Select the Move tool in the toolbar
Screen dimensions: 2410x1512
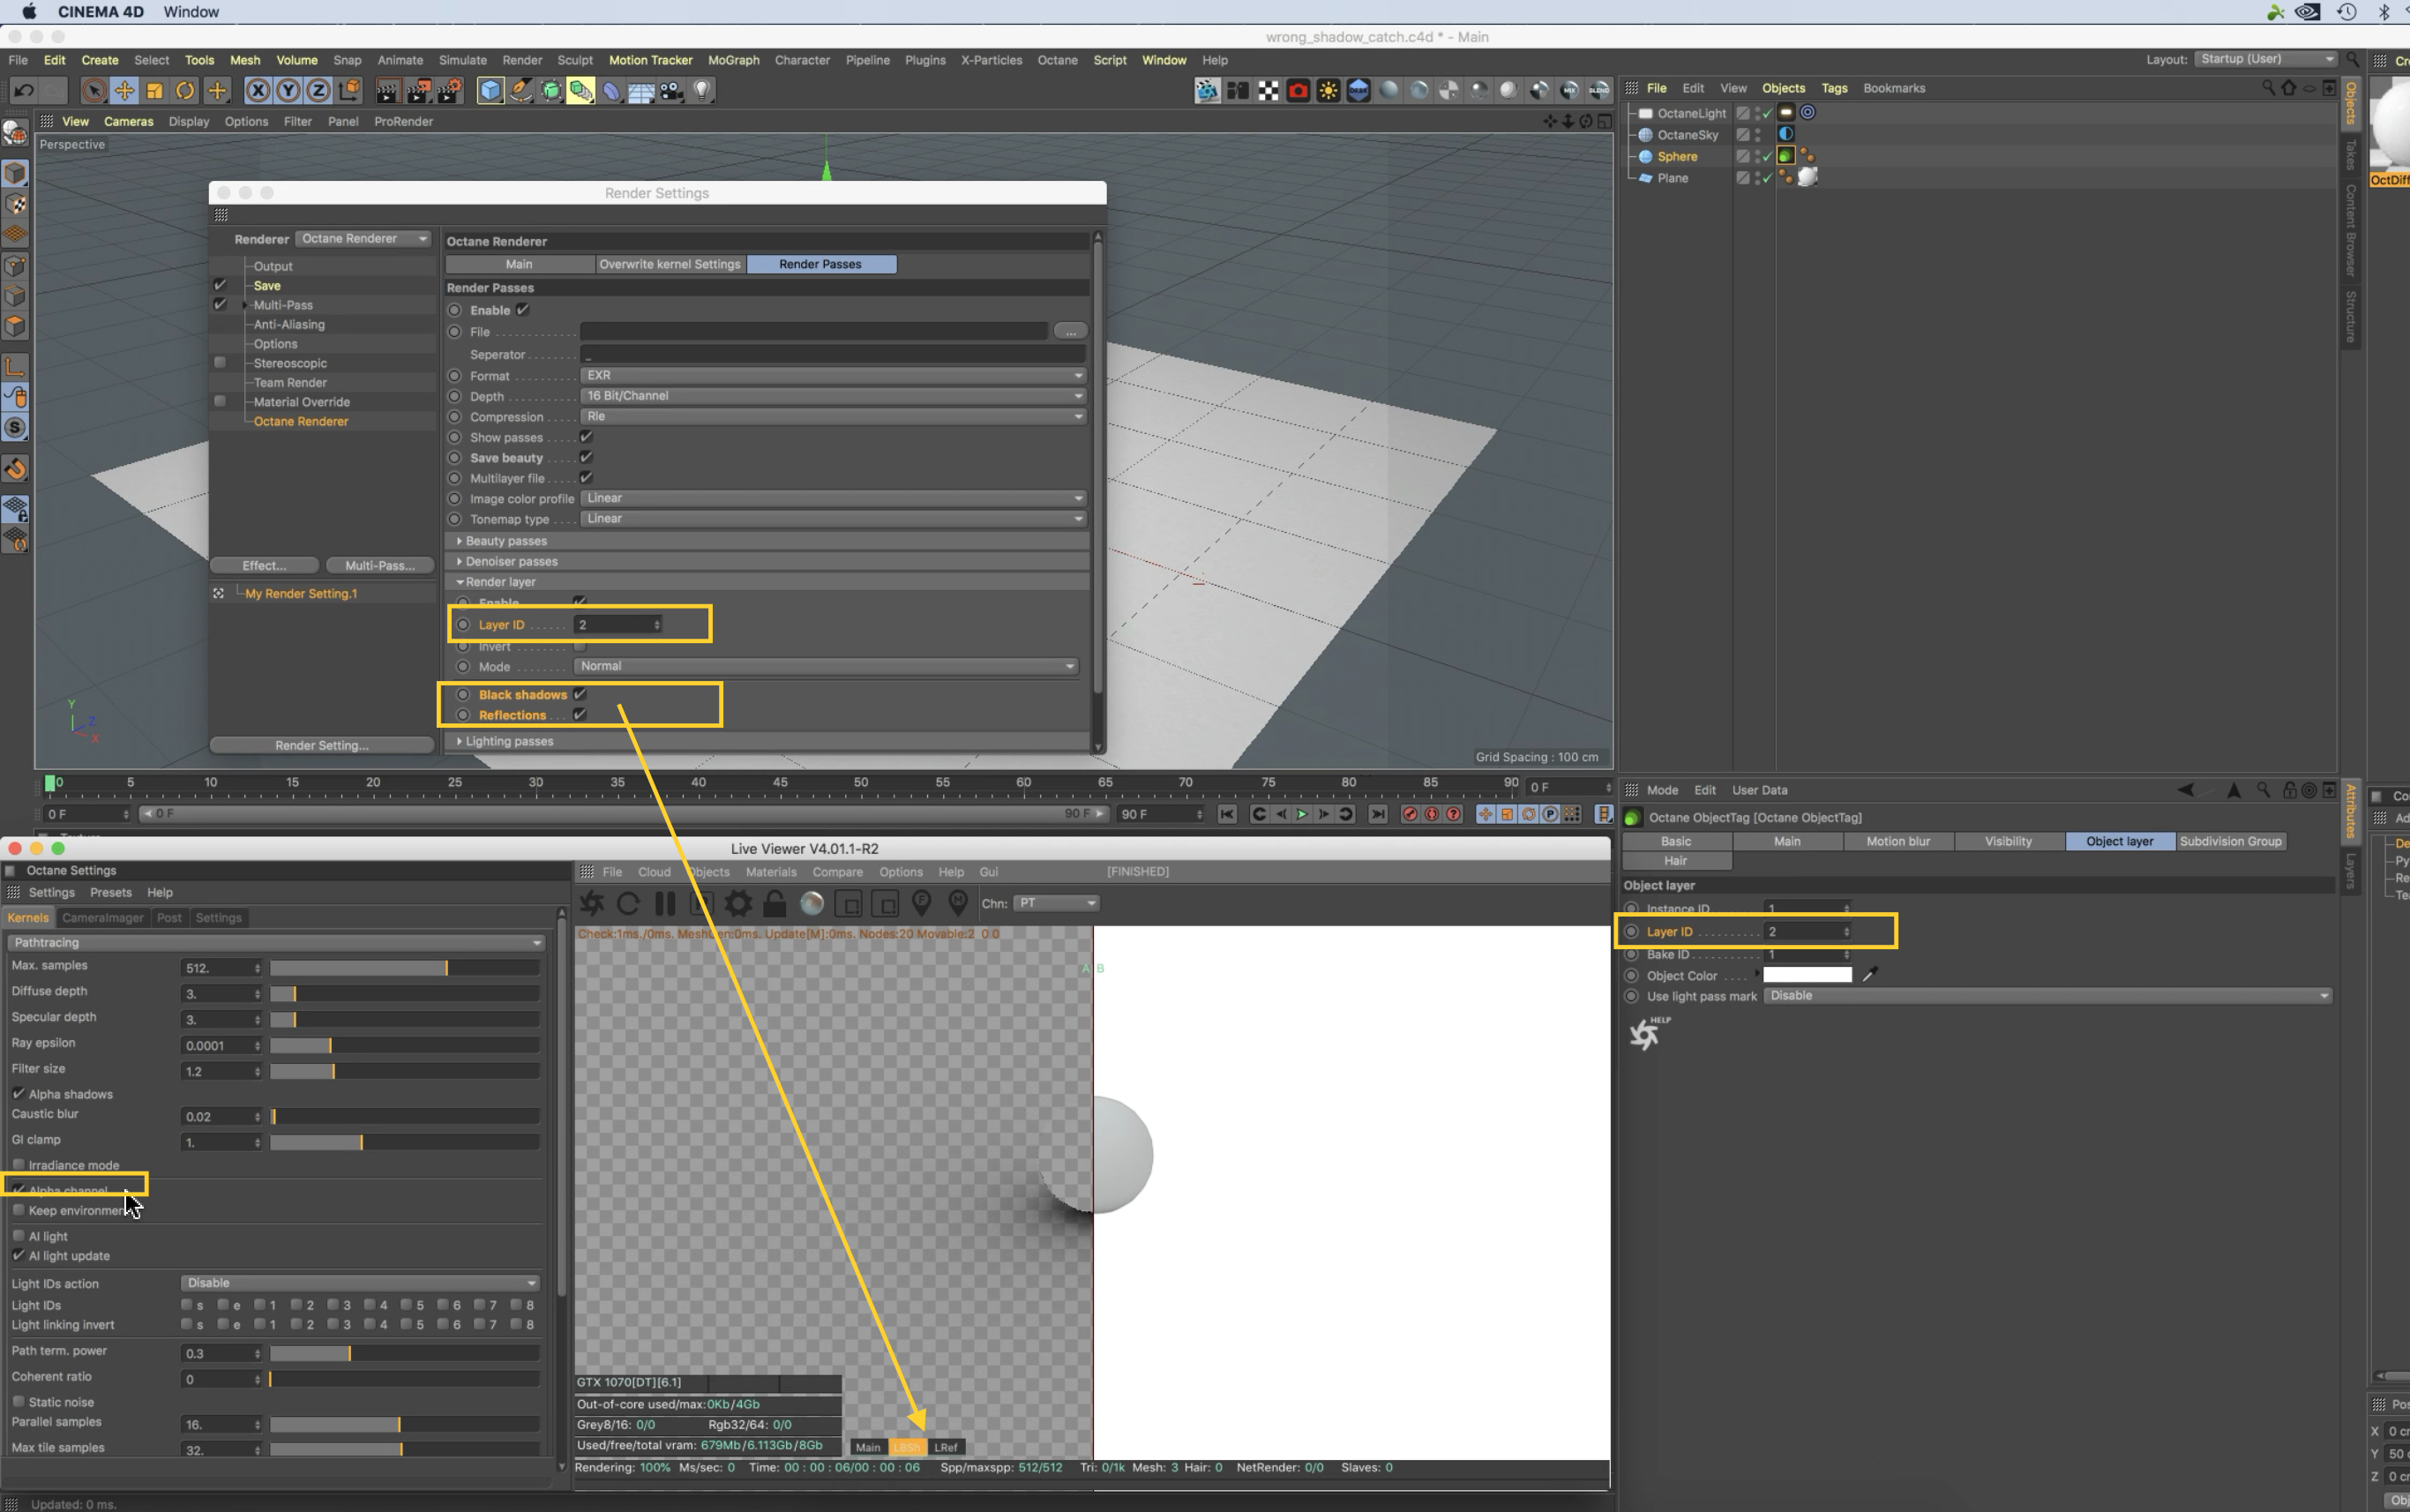[124, 91]
